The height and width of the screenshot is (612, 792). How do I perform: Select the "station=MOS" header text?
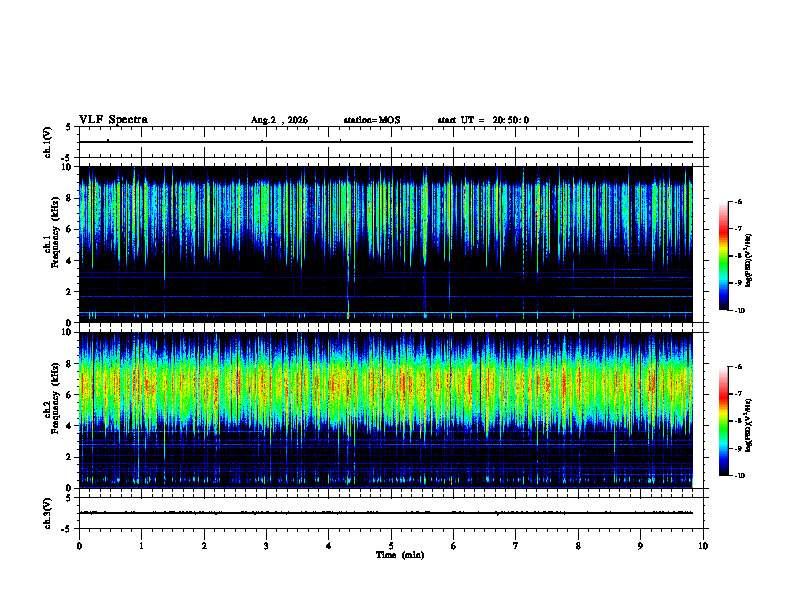pyautogui.click(x=372, y=120)
